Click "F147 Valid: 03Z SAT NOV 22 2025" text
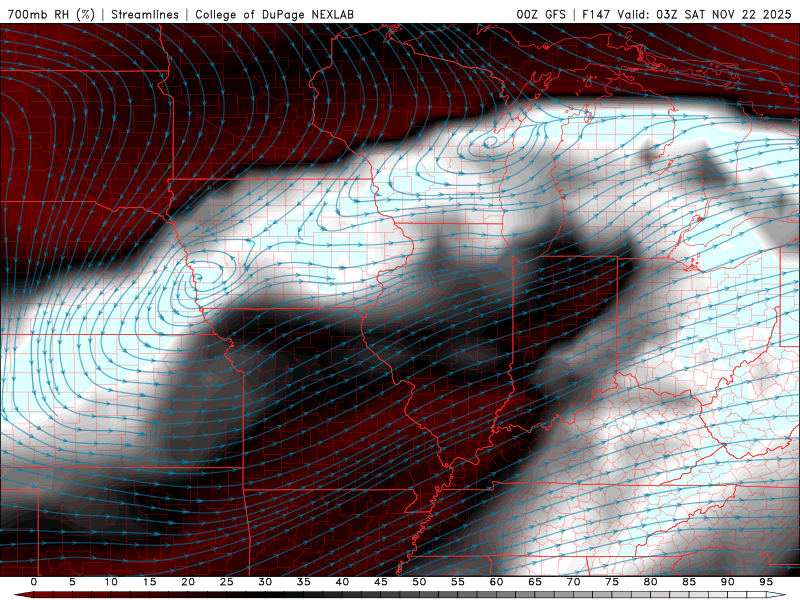The height and width of the screenshot is (600, 800). pyautogui.click(x=687, y=14)
